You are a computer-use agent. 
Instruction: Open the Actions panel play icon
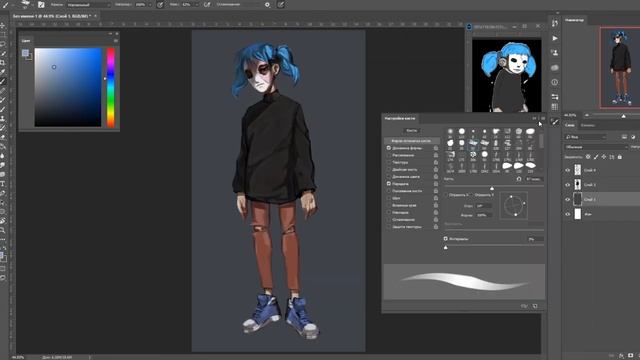(555, 38)
